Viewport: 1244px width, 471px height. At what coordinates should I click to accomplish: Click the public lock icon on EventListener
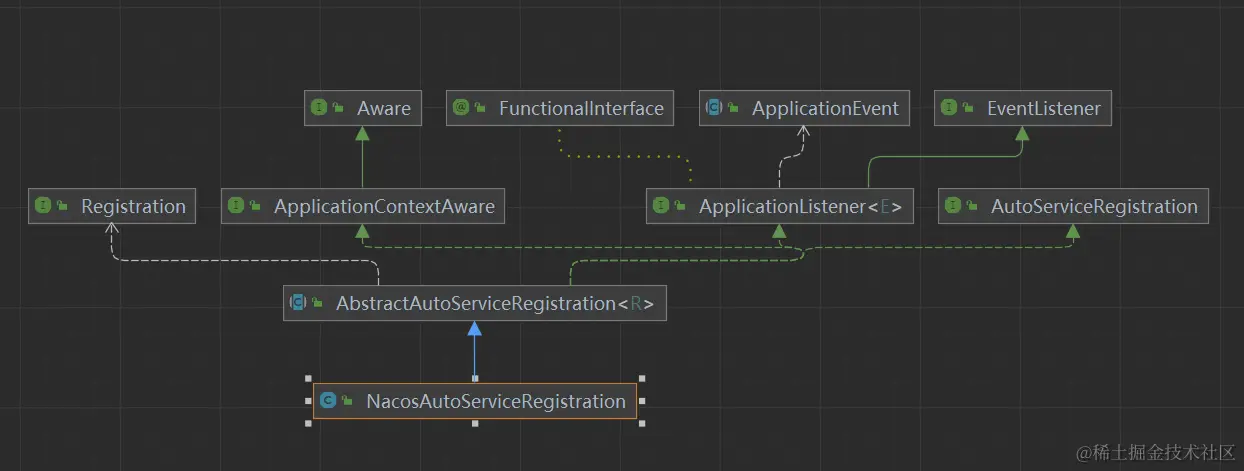970,108
